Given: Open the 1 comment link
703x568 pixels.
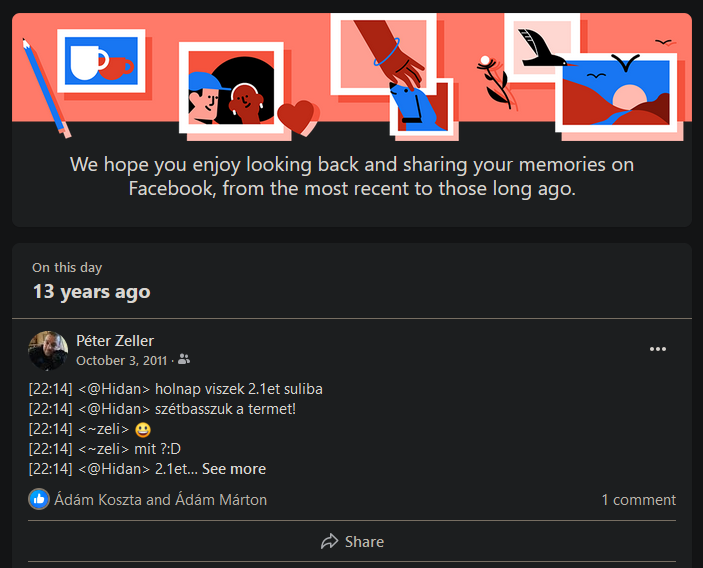Looking at the screenshot, I should click(638, 500).
